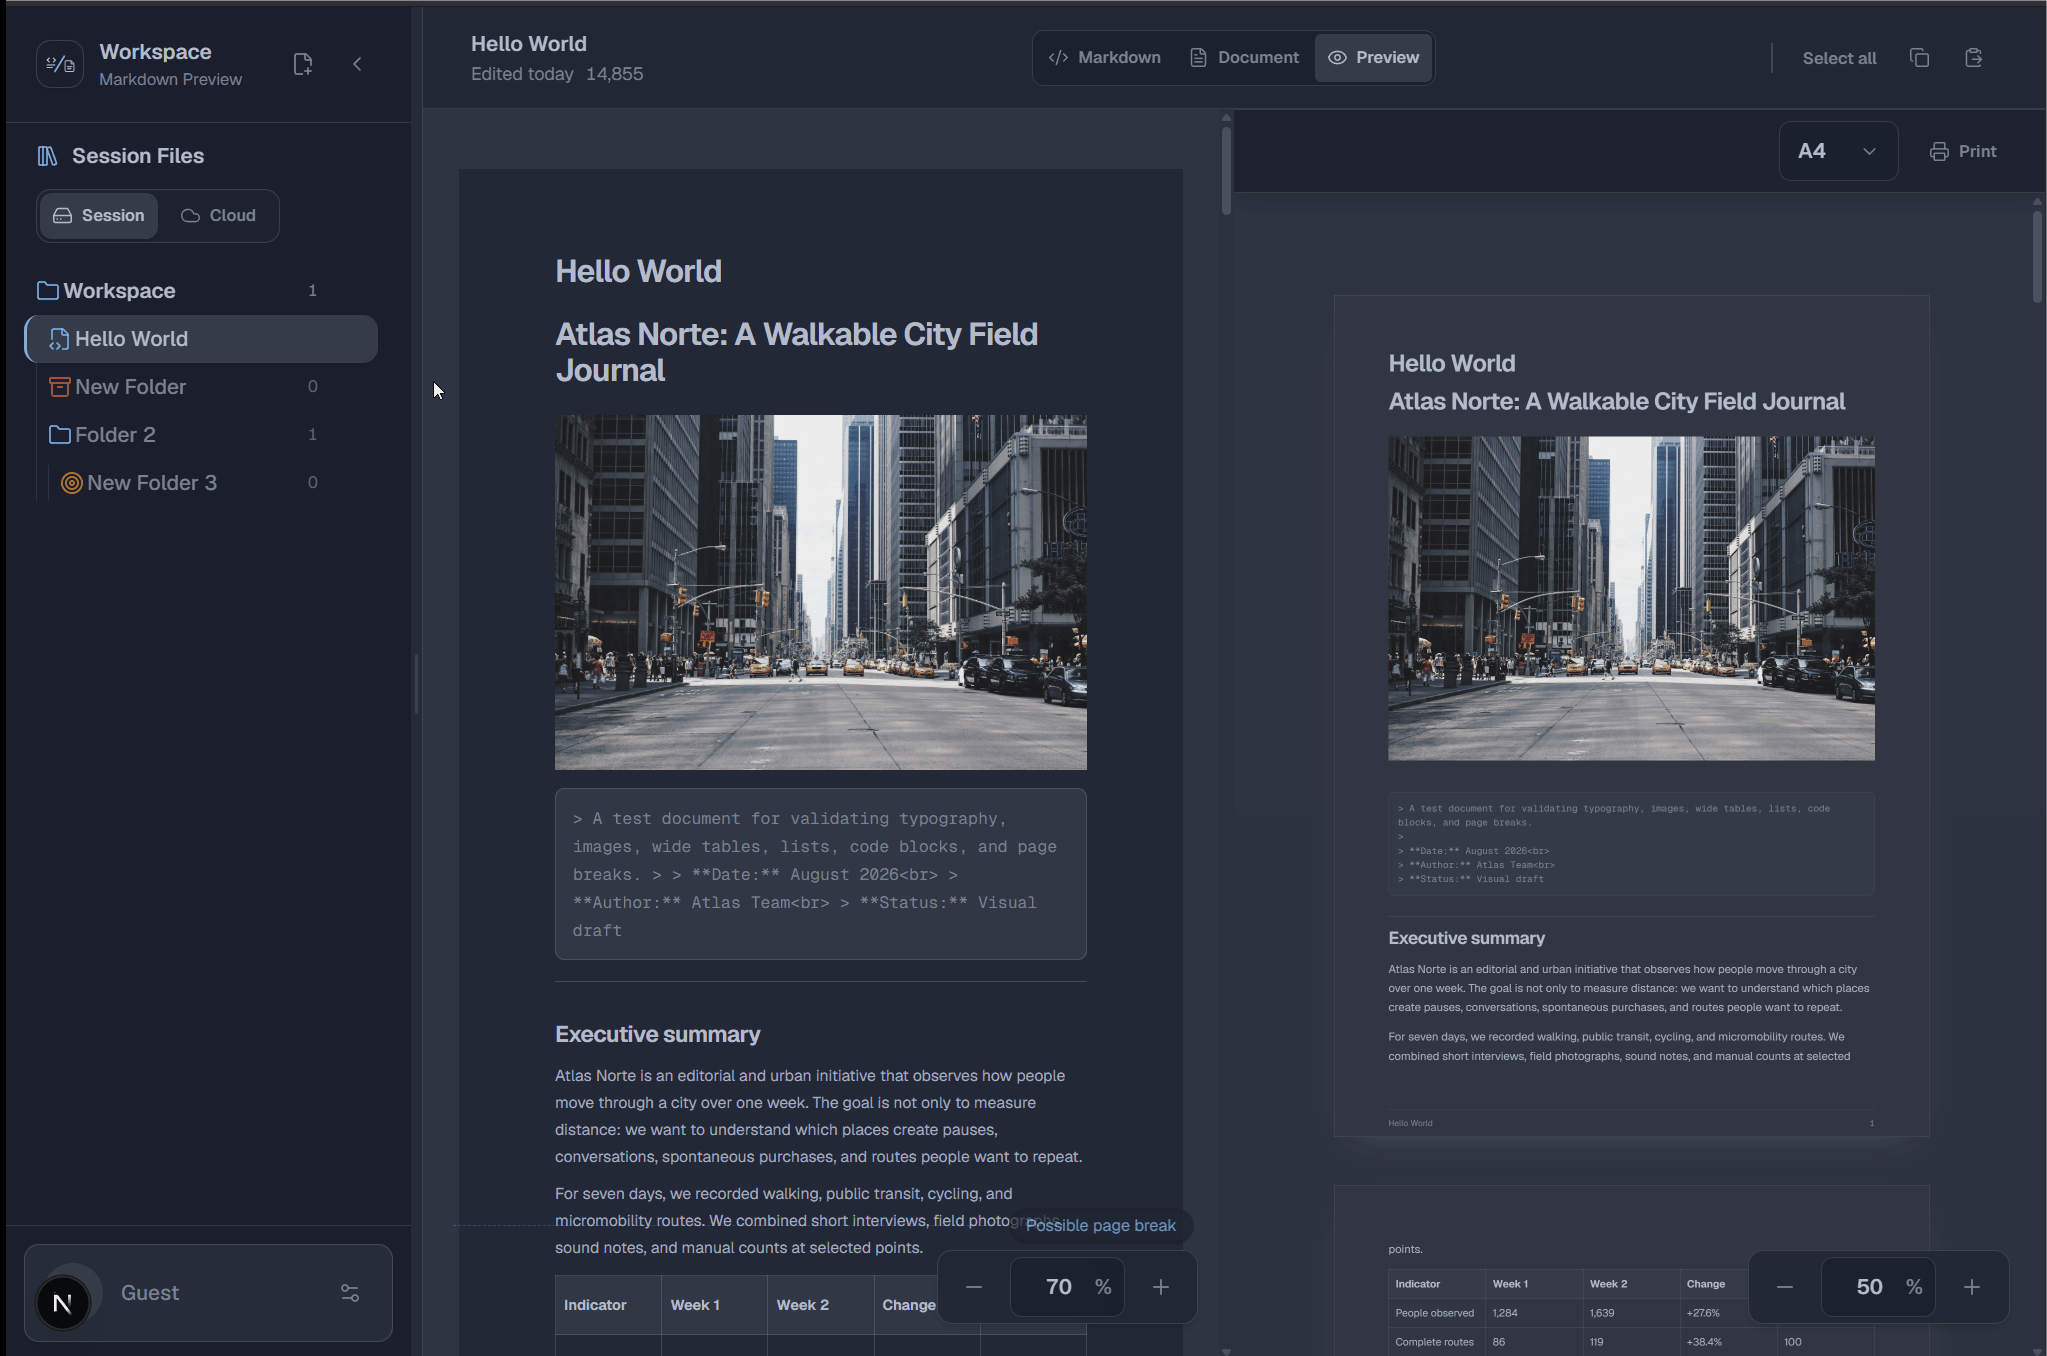Switch to the Document tab
Image resolution: width=2047 pixels, height=1356 pixels.
pyautogui.click(x=1245, y=58)
